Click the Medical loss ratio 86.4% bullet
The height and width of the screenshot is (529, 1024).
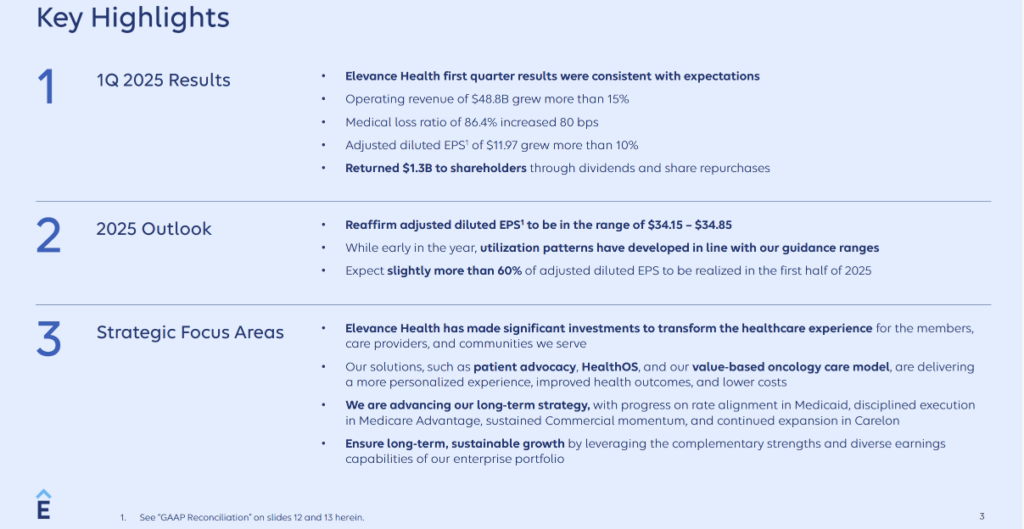[x=472, y=122]
